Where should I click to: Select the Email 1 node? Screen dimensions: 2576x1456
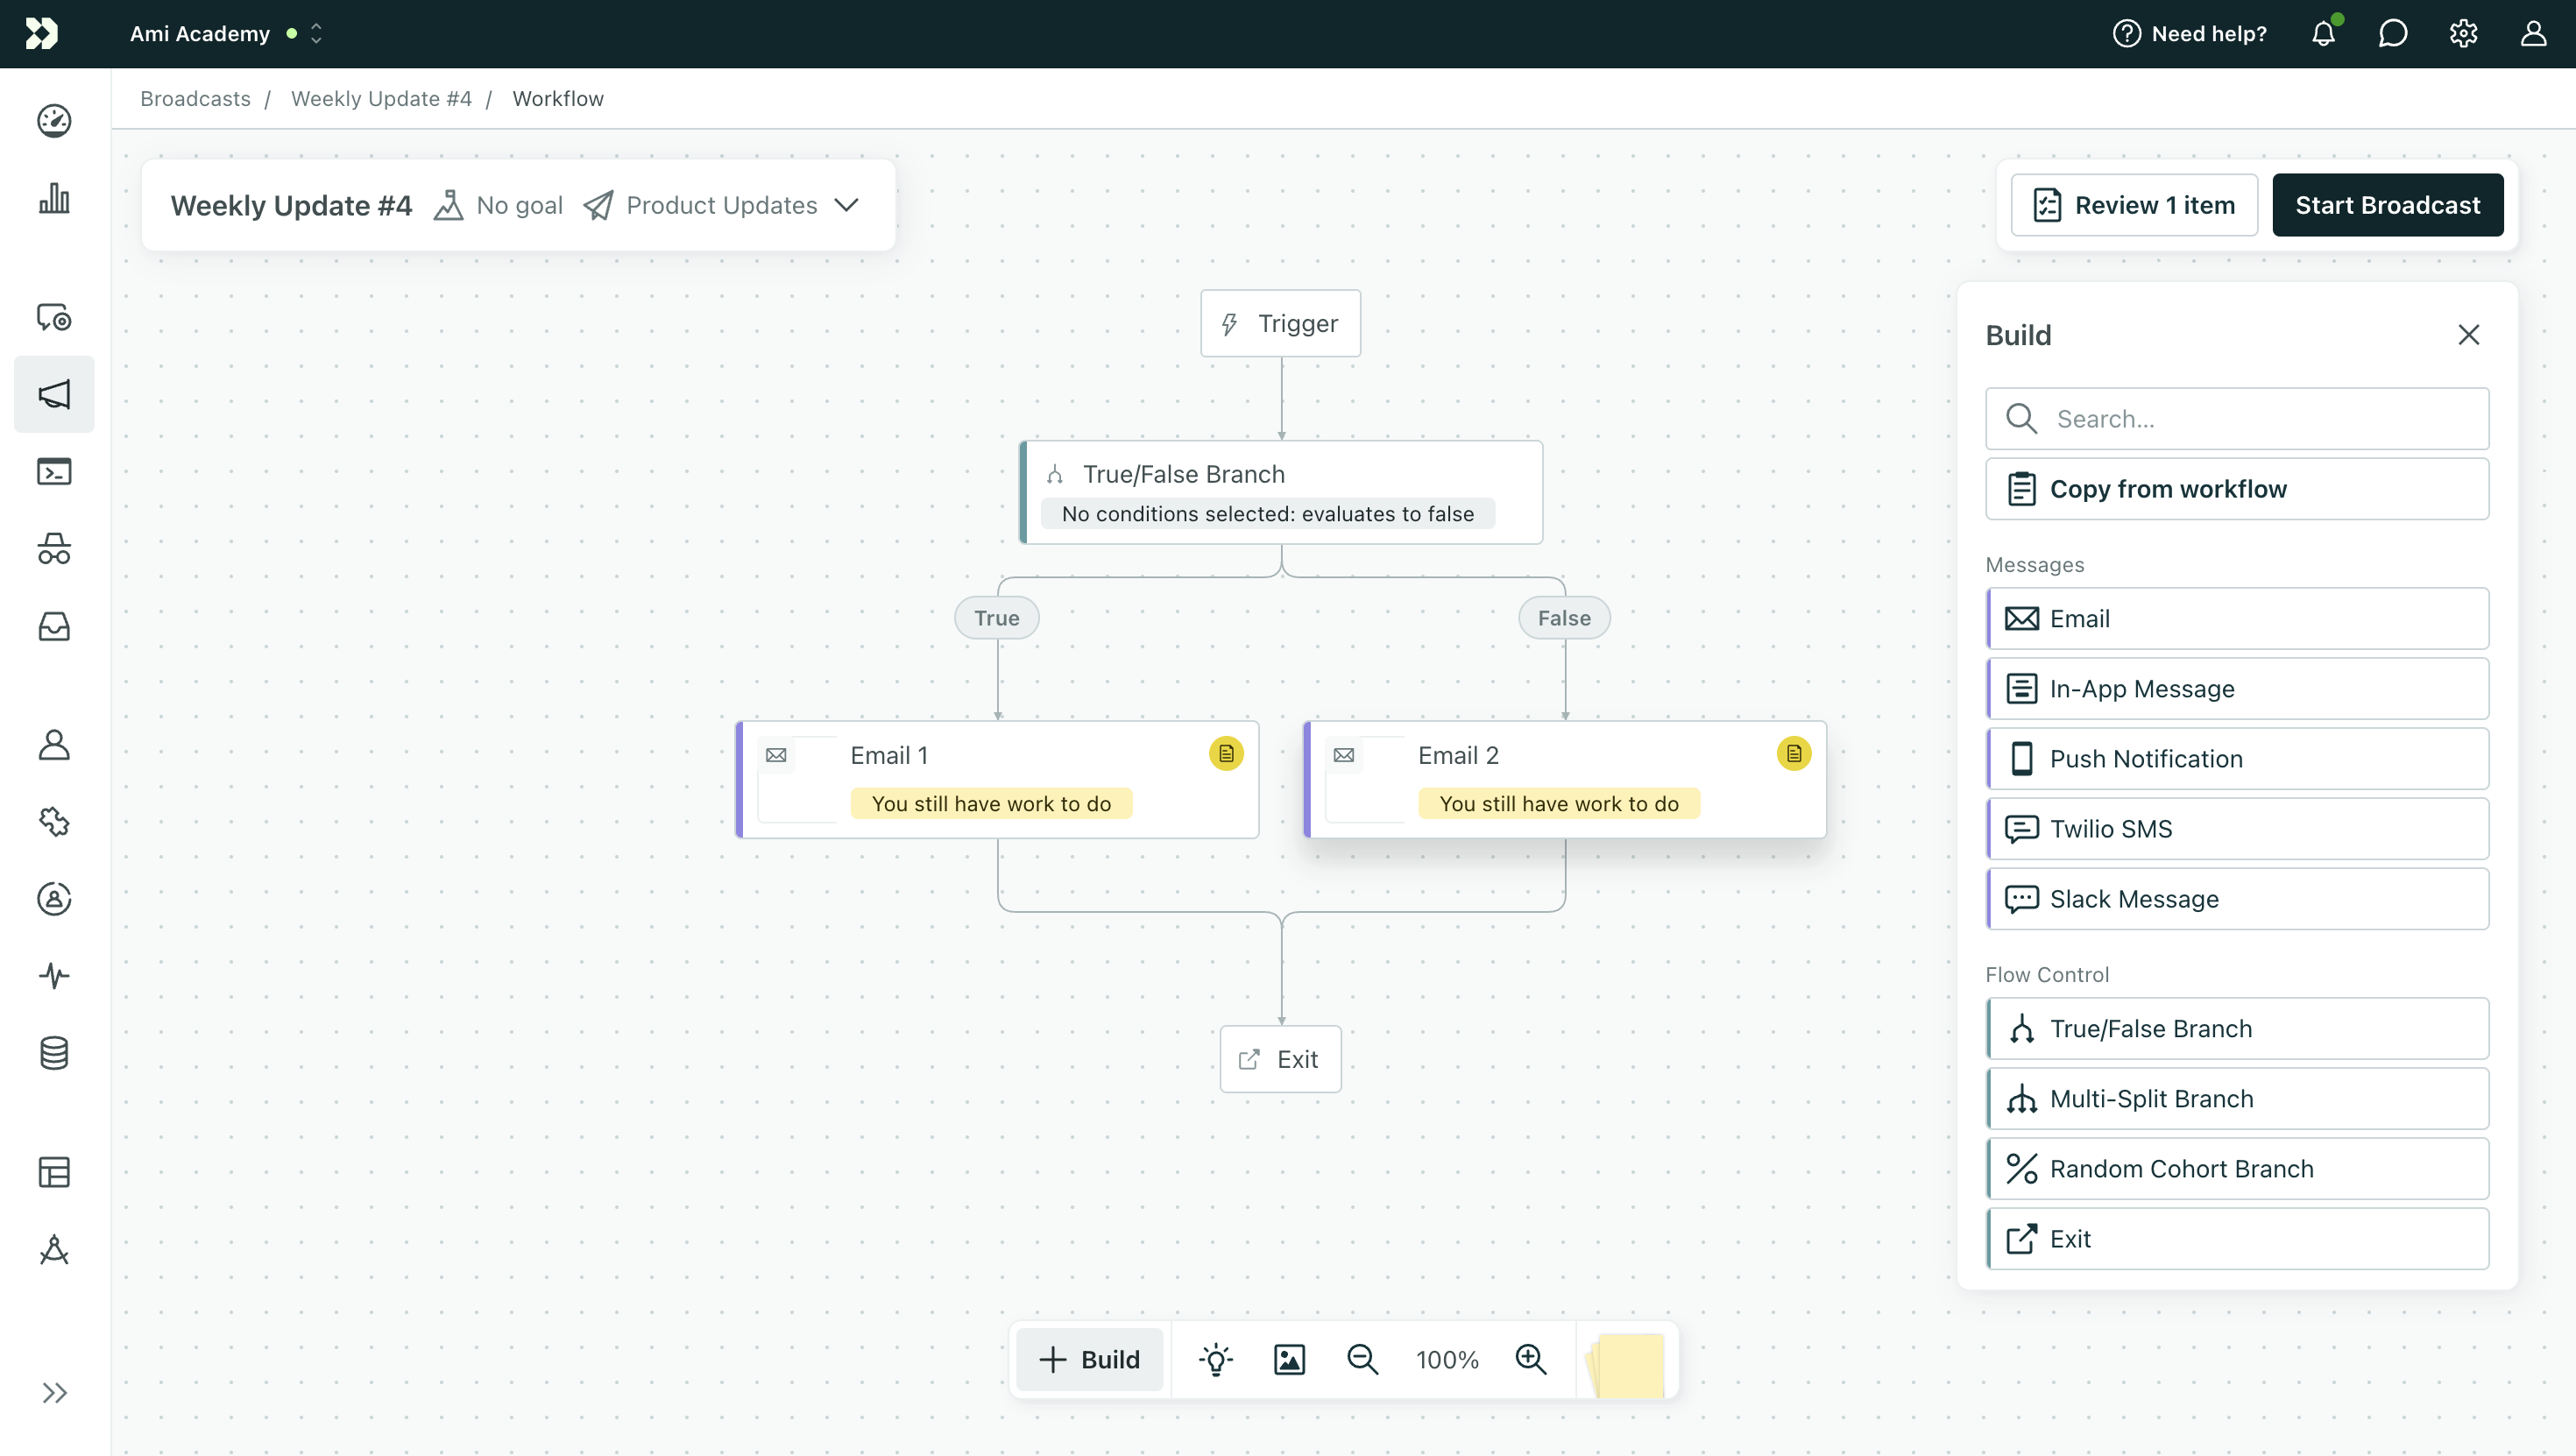click(x=997, y=779)
